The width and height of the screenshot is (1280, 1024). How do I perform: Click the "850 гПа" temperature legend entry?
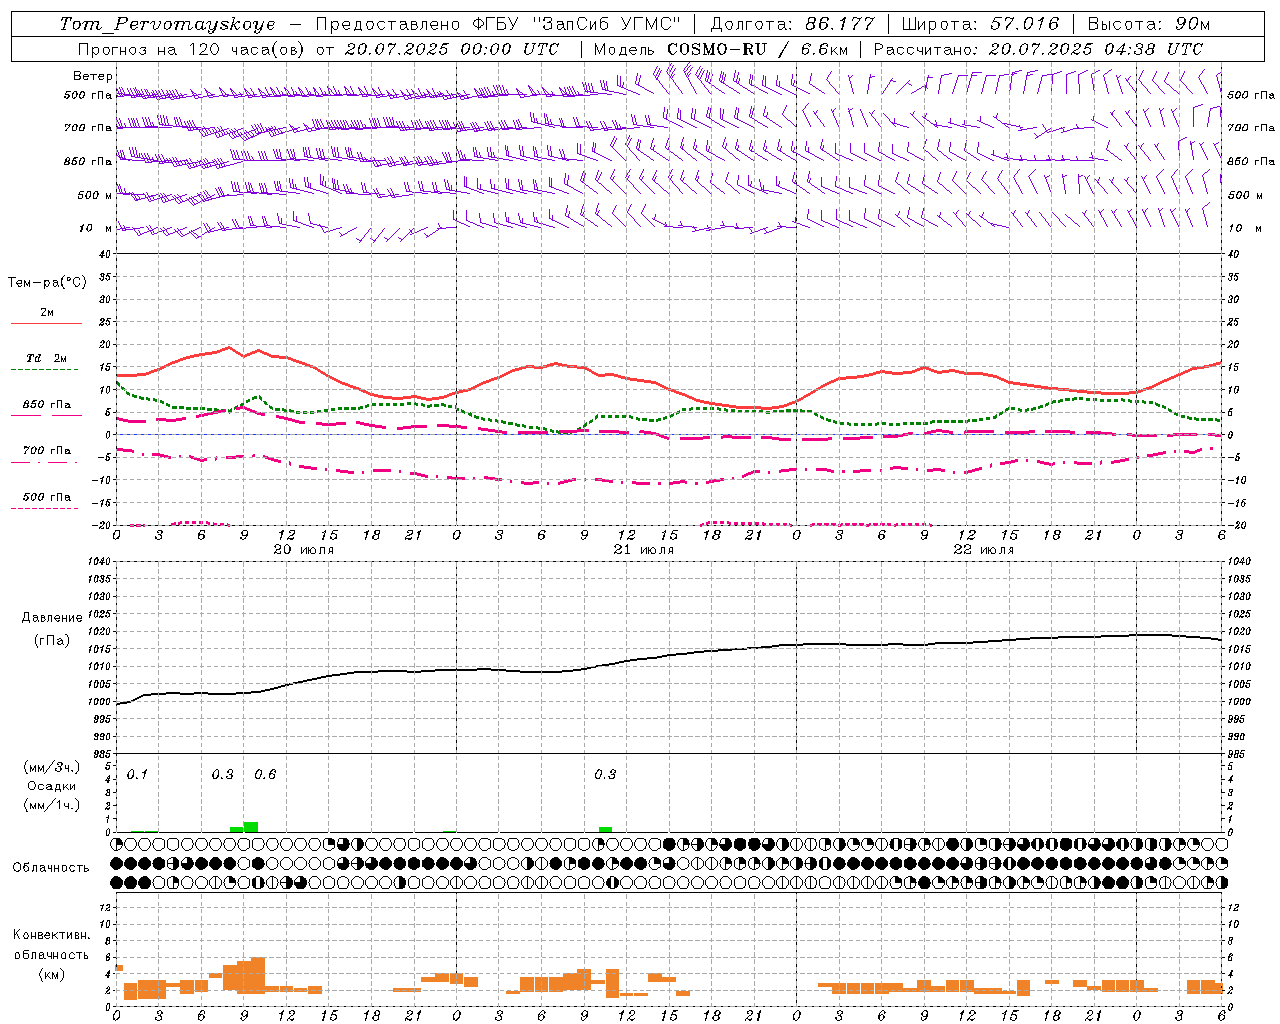(x=47, y=405)
